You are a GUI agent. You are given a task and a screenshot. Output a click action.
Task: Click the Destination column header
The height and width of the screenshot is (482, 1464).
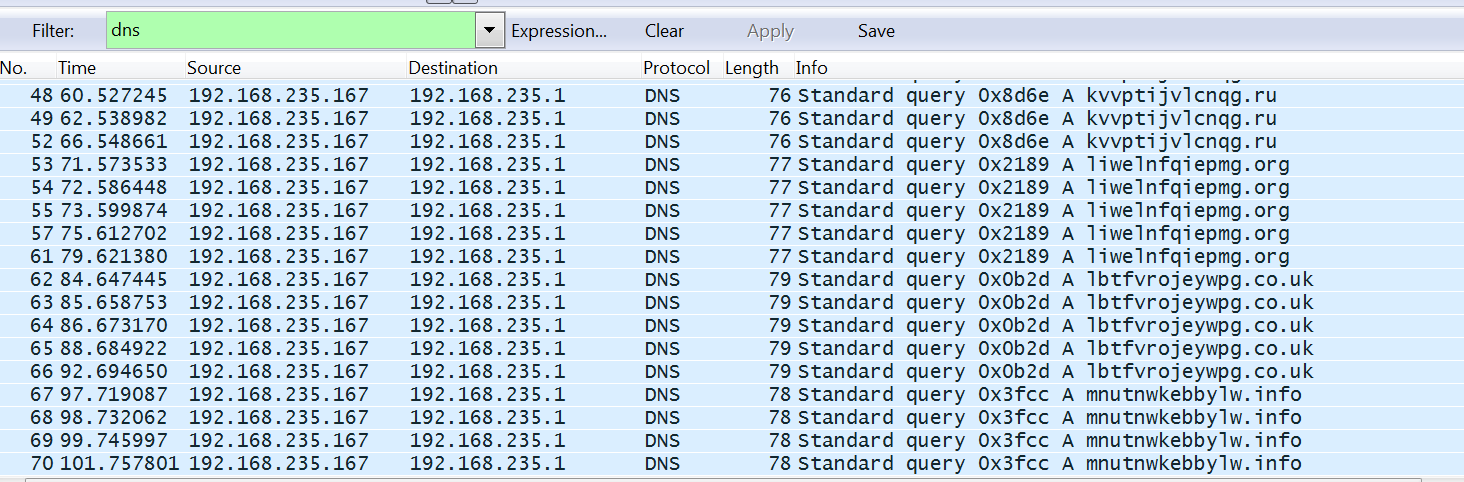453,68
